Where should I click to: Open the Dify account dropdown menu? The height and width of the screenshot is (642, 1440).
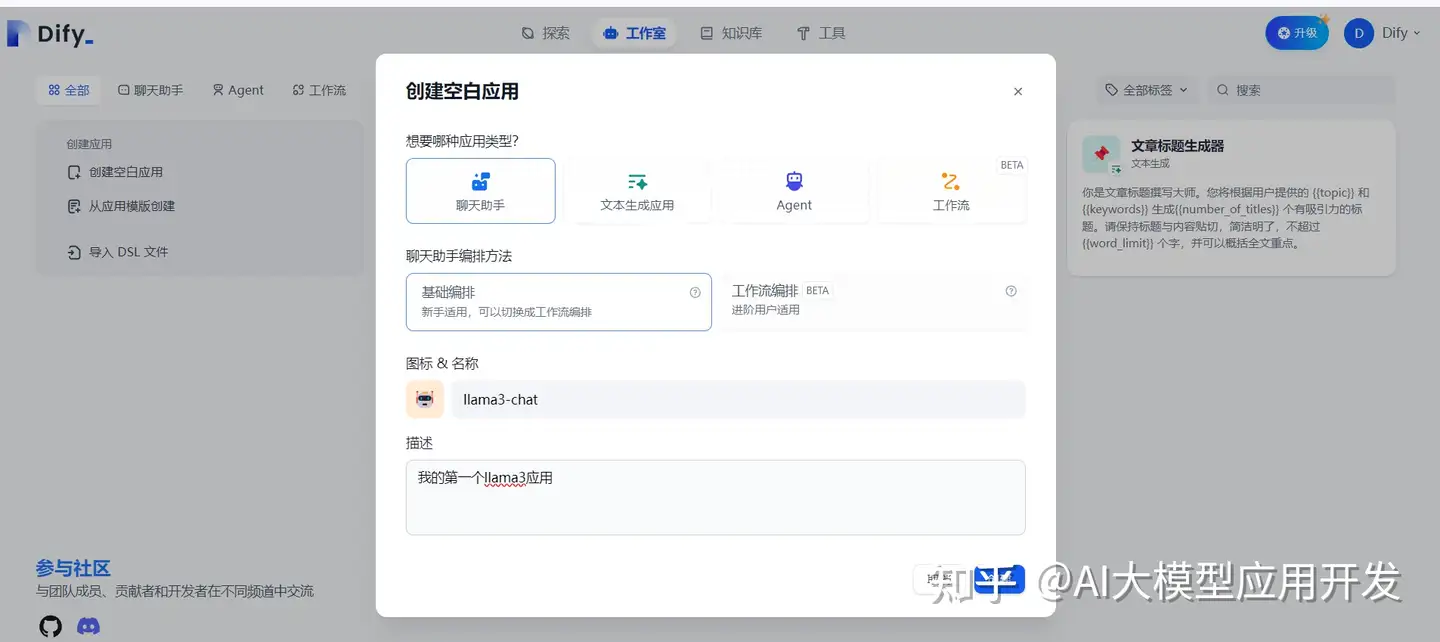point(1383,33)
